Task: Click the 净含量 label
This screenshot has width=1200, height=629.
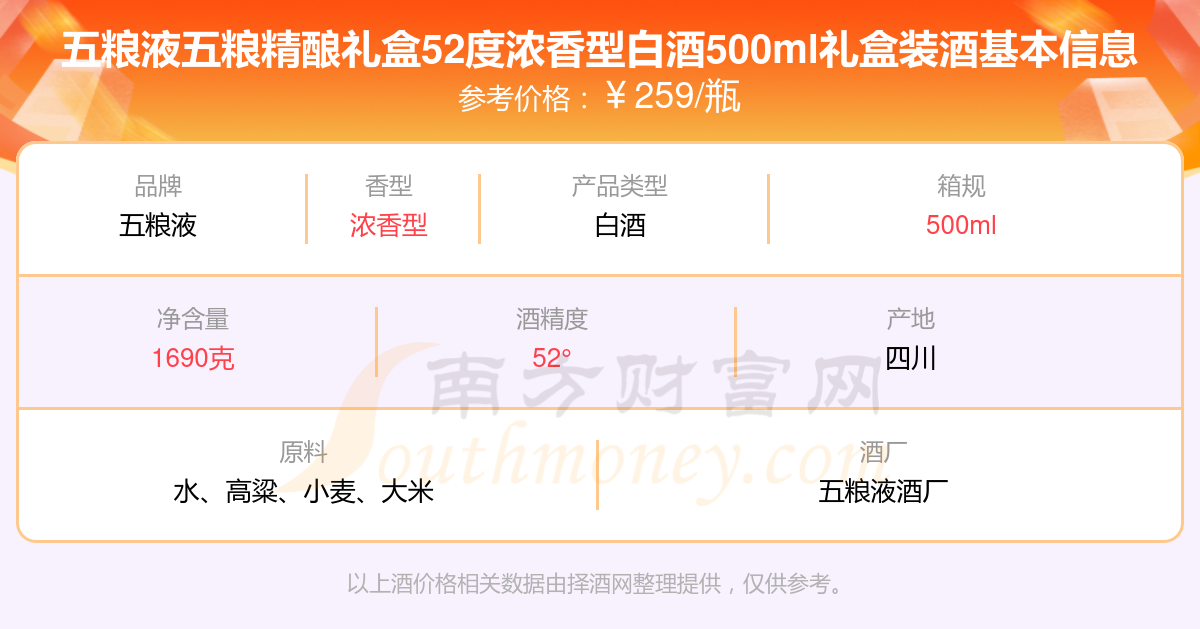Action: [193, 319]
